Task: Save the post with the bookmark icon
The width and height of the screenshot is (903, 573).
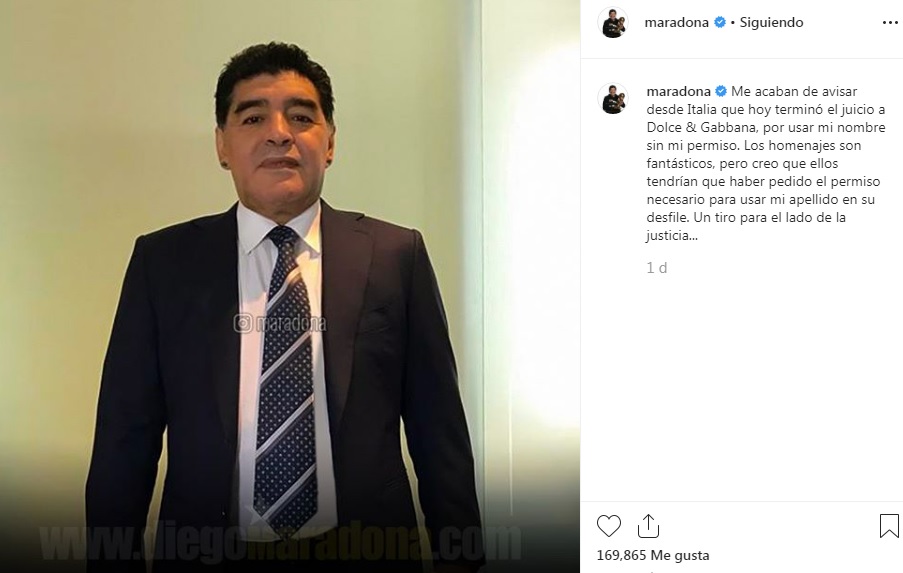Action: point(889,526)
